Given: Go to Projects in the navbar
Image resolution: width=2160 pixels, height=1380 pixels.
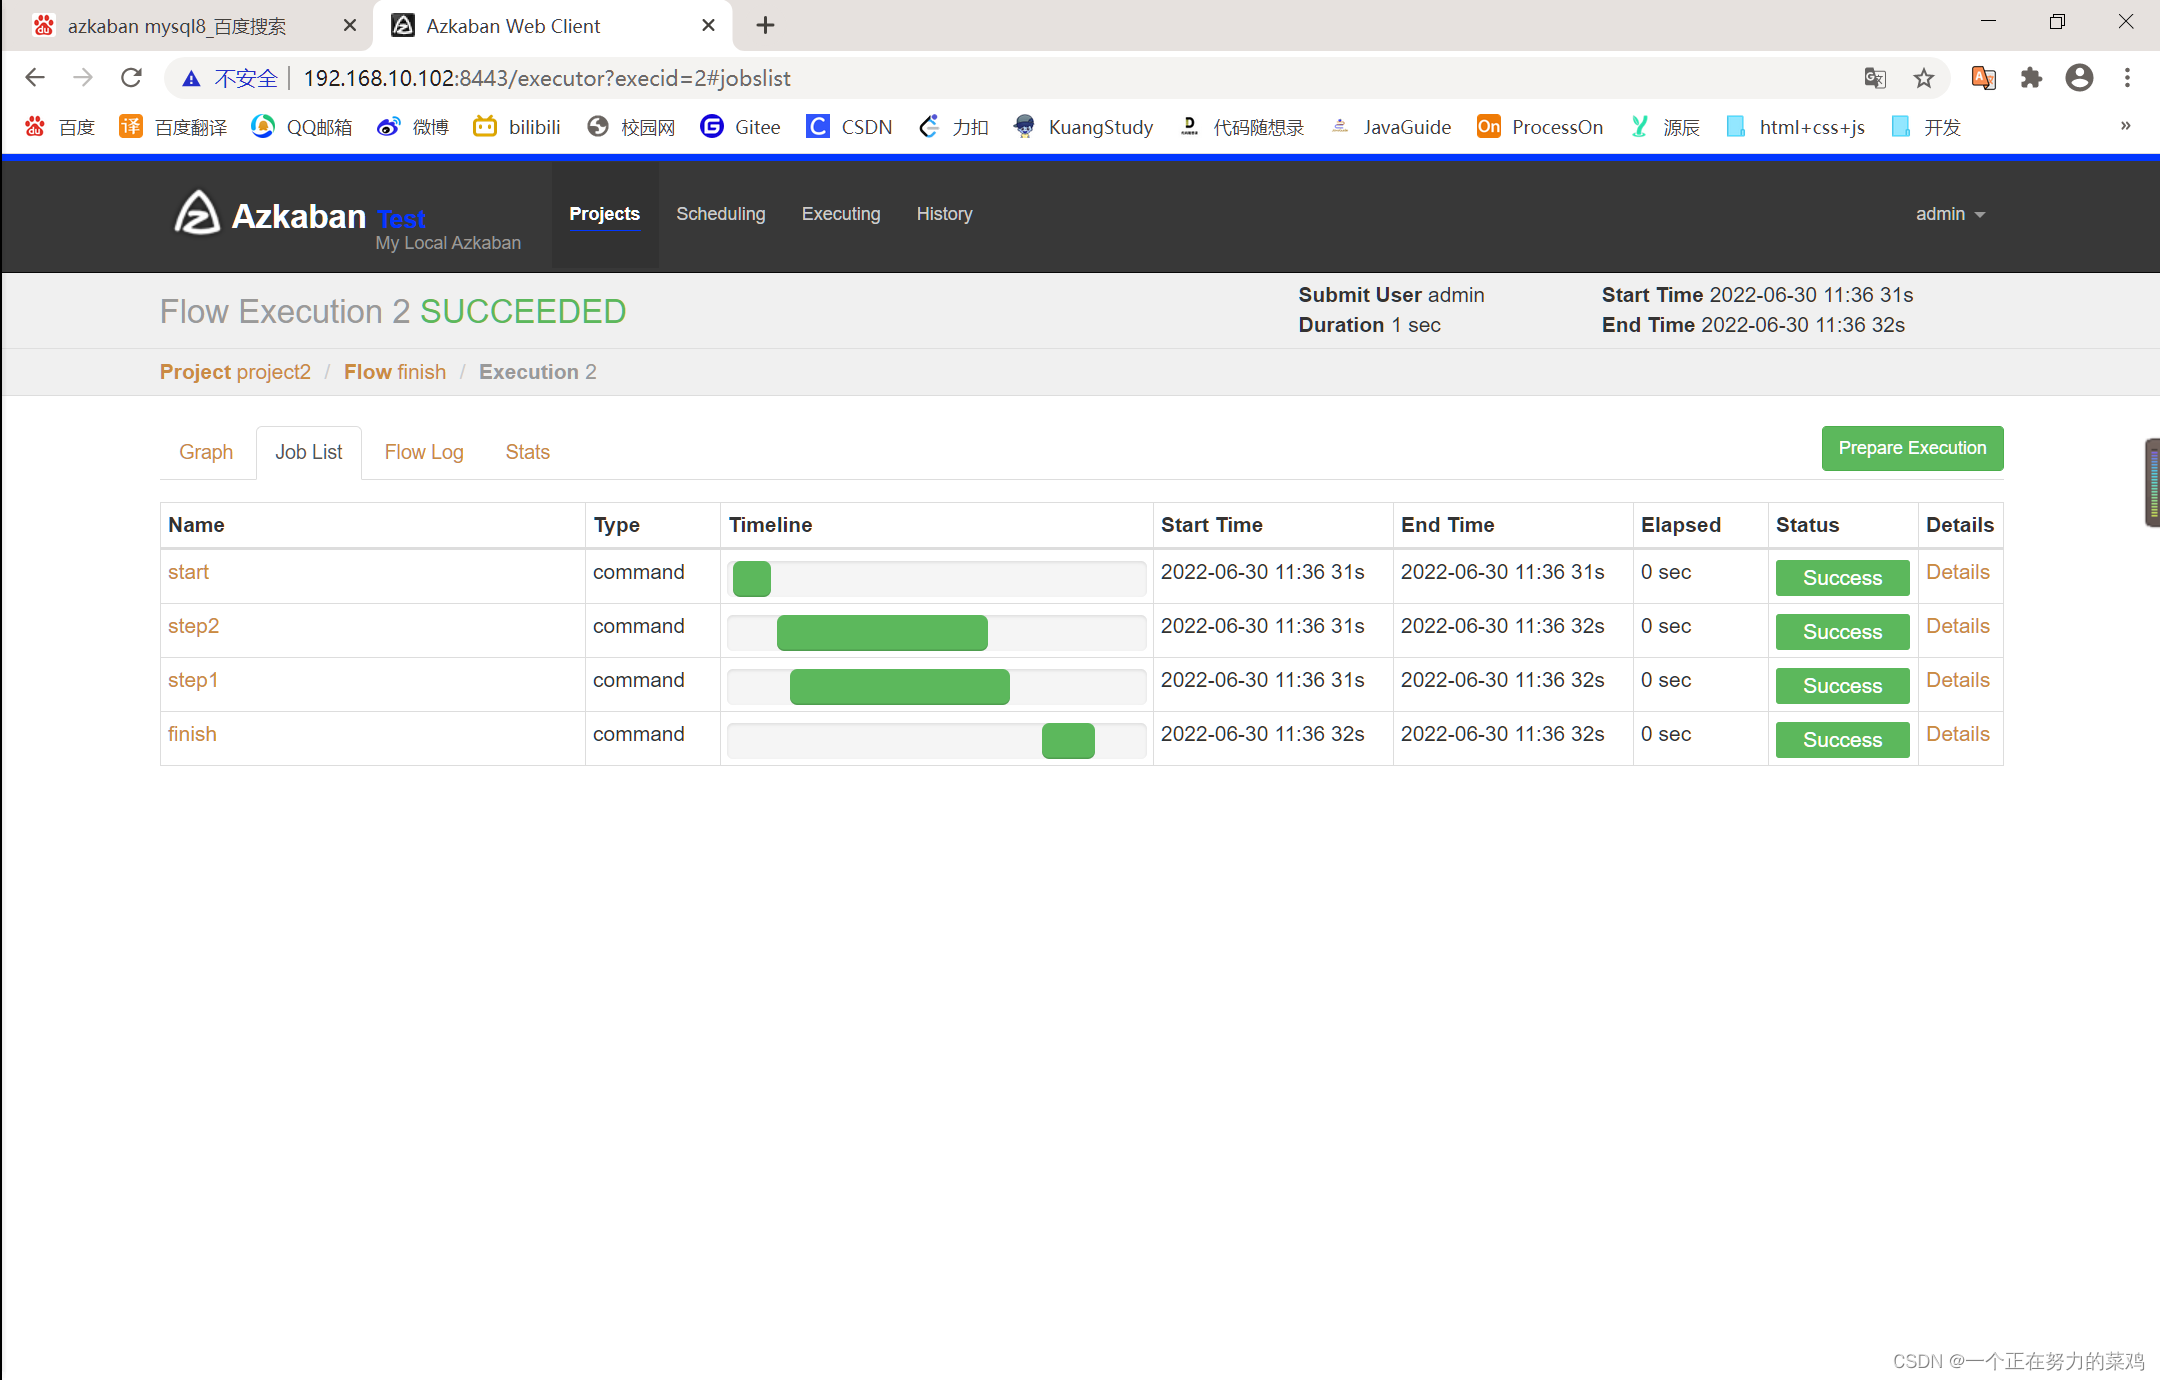Looking at the screenshot, I should click(604, 214).
